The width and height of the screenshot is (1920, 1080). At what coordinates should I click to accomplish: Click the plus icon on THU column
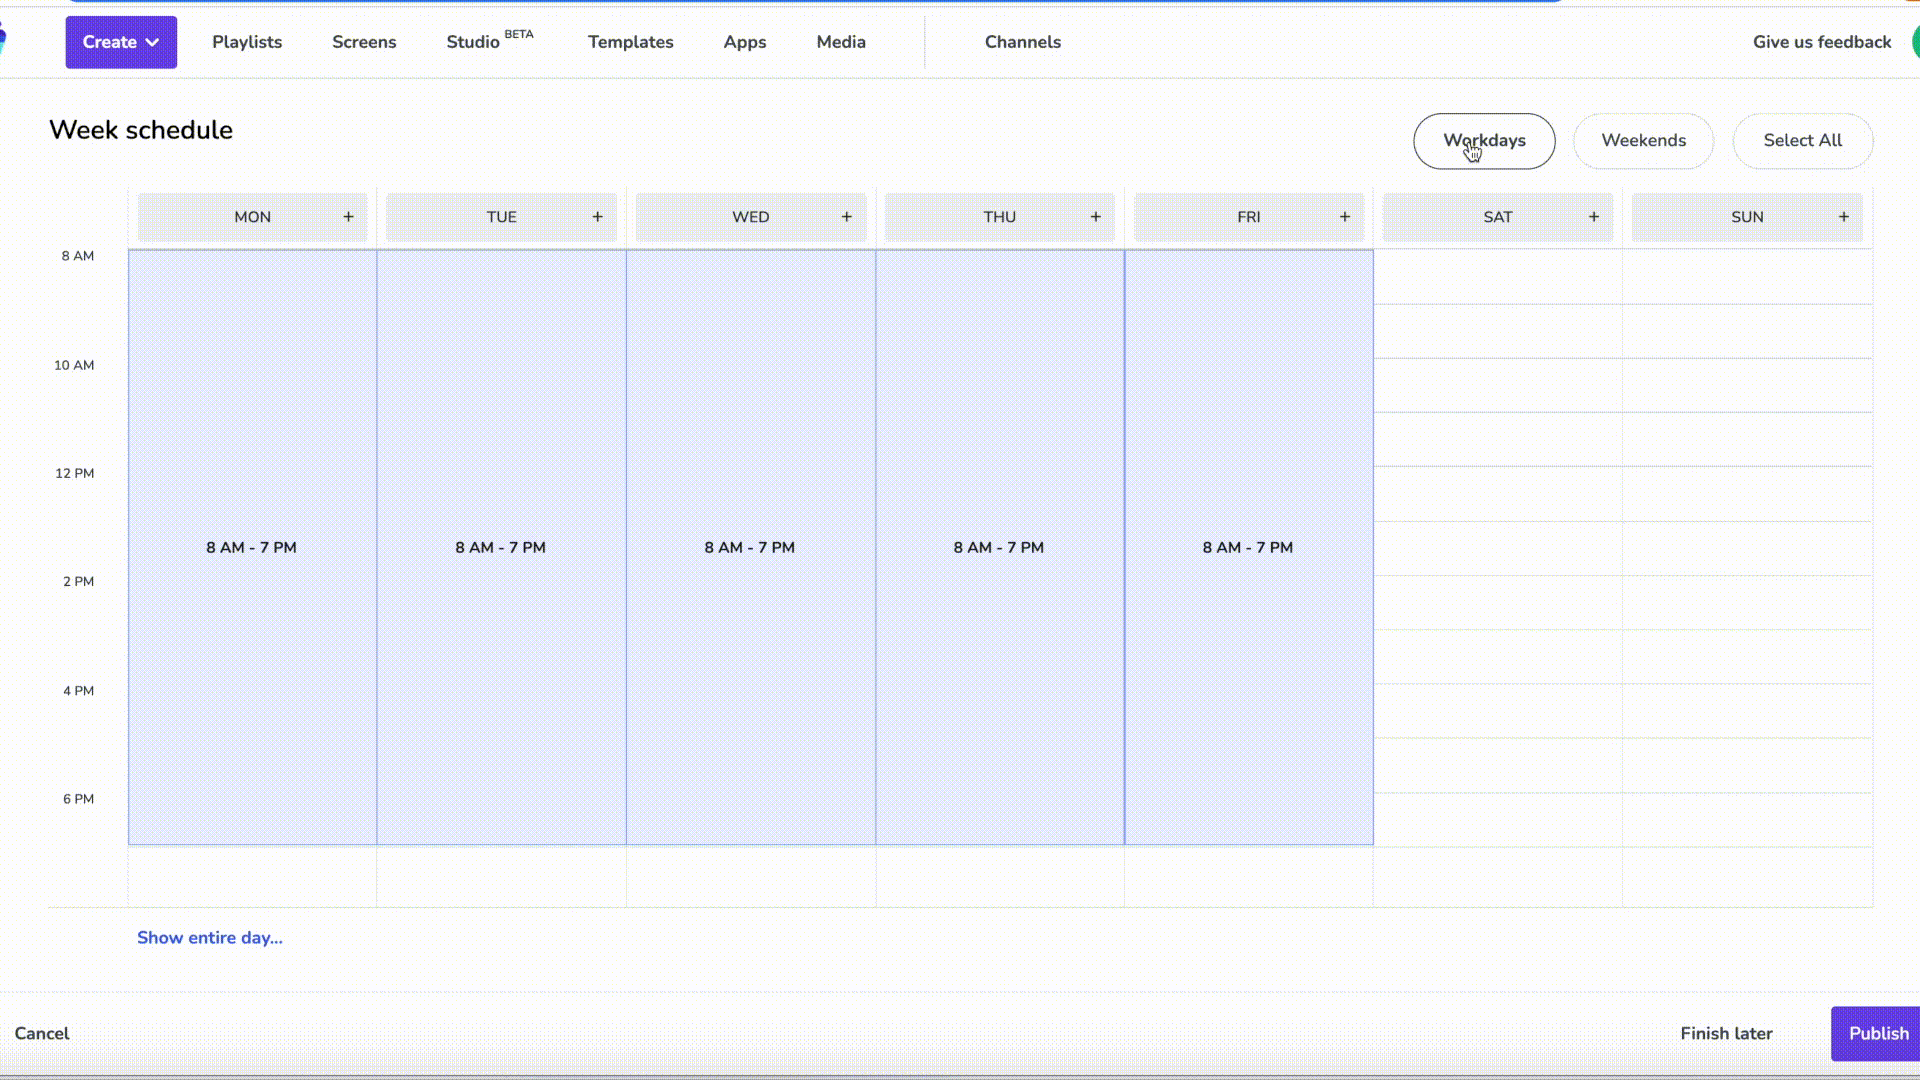[1096, 215]
